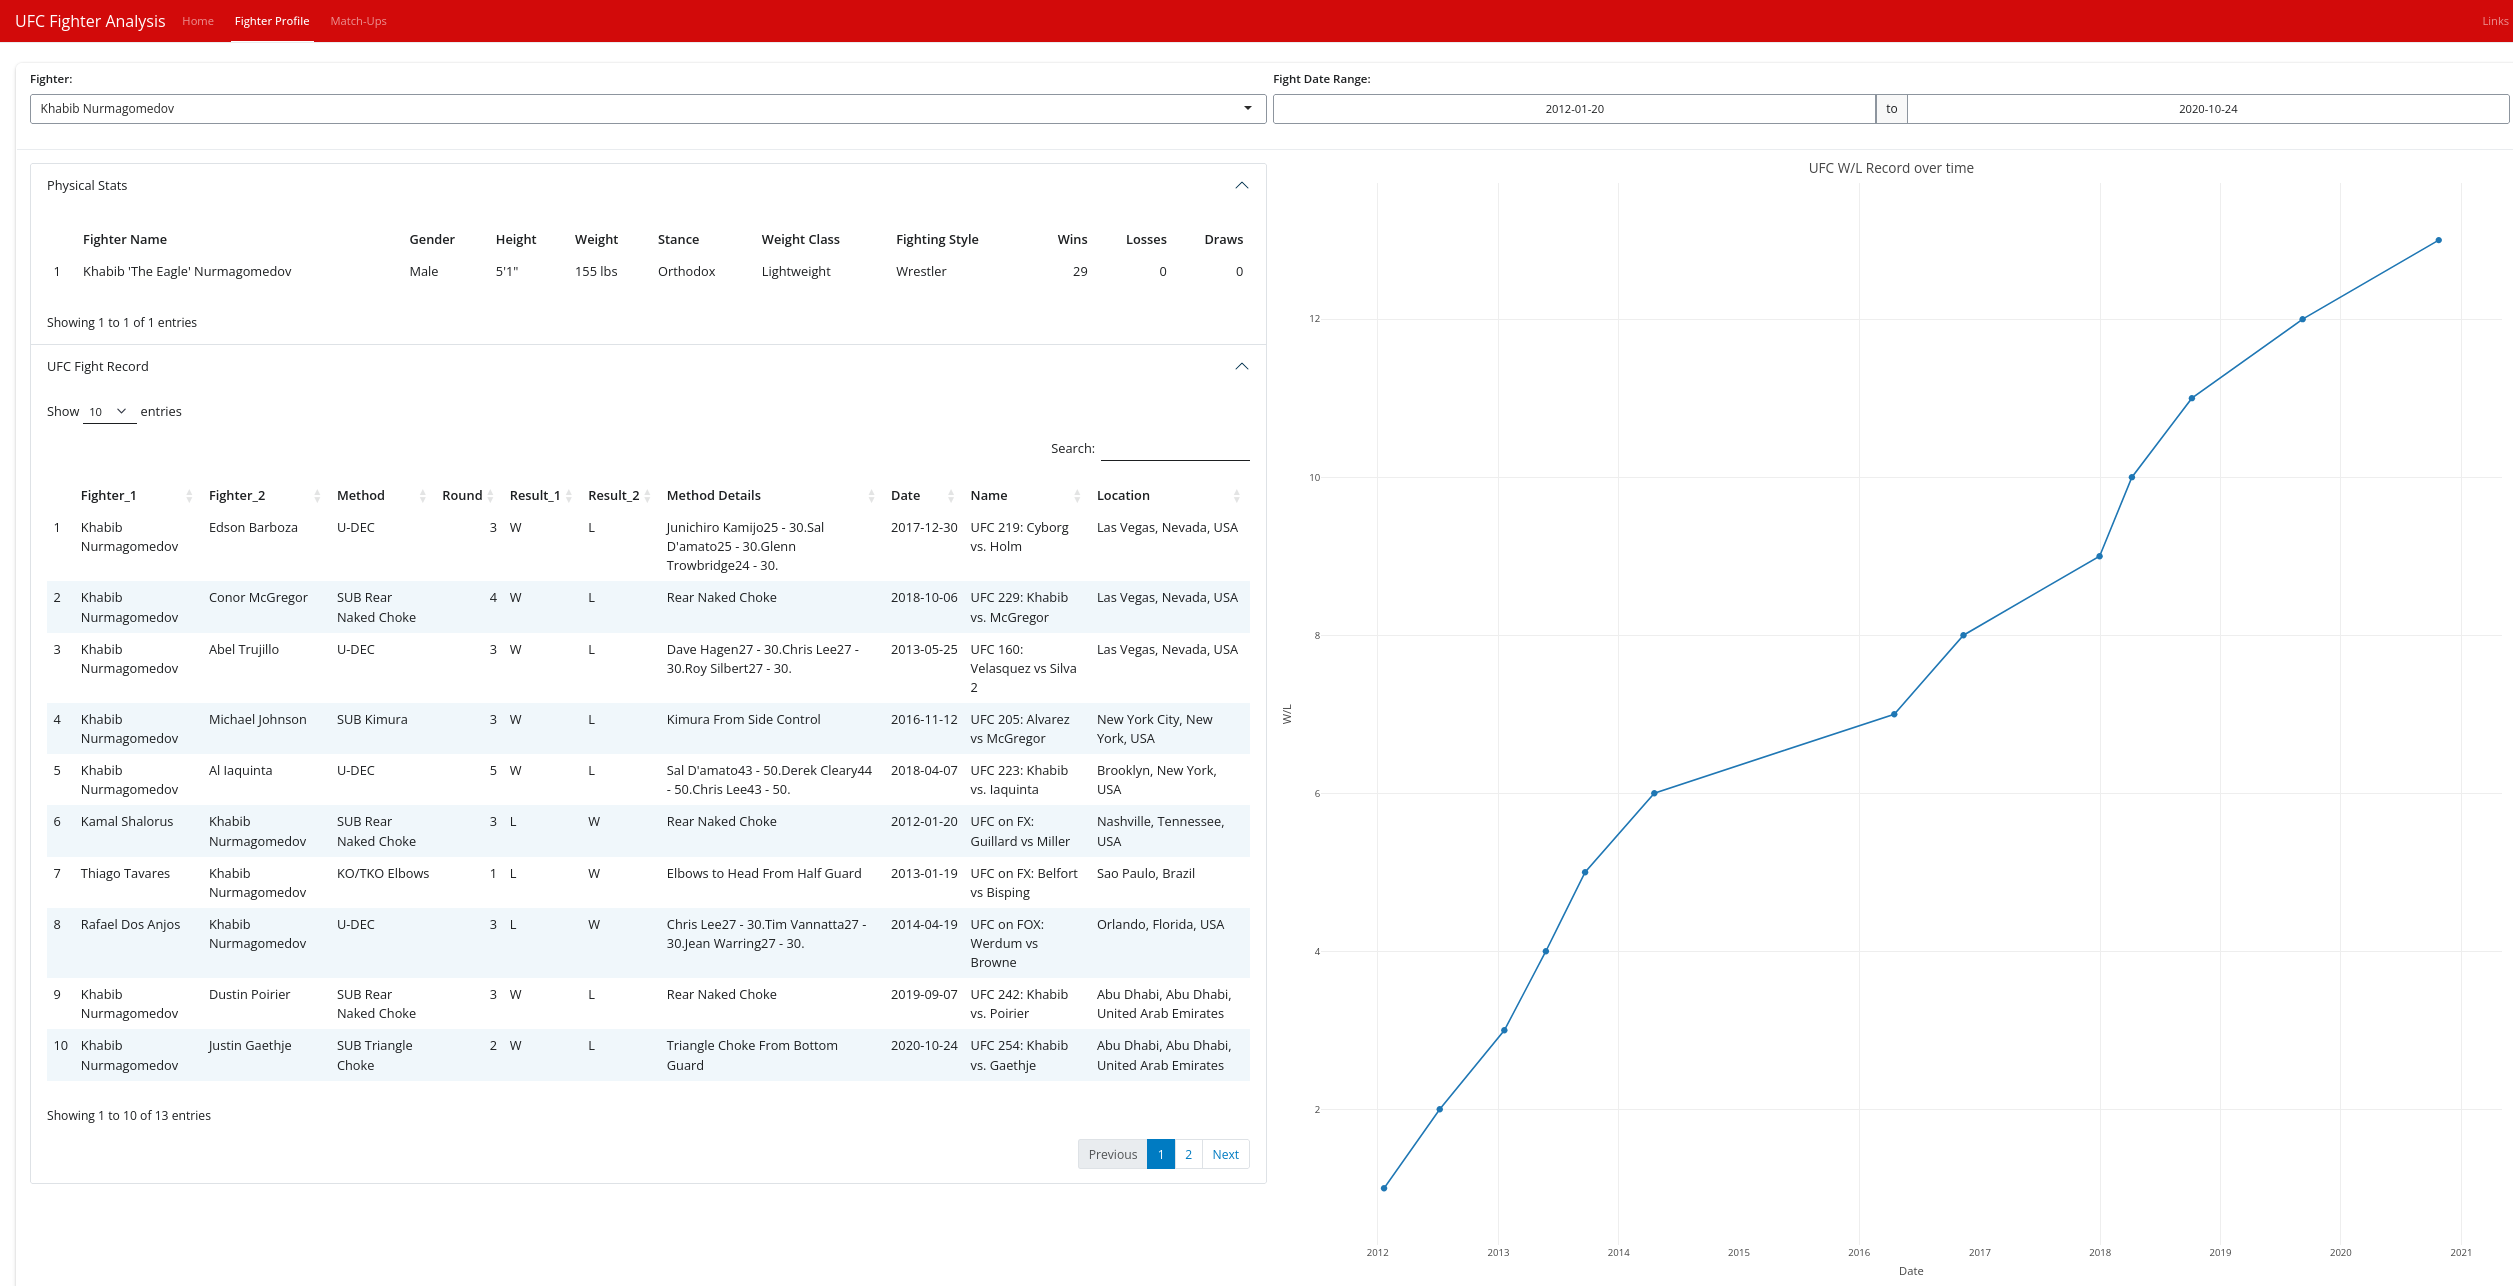Sort table by Result_1 column

tap(541, 496)
